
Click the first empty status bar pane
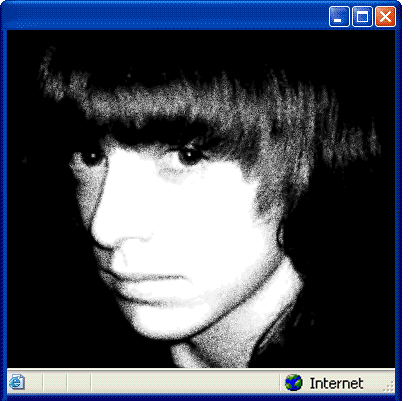[x=55, y=383]
